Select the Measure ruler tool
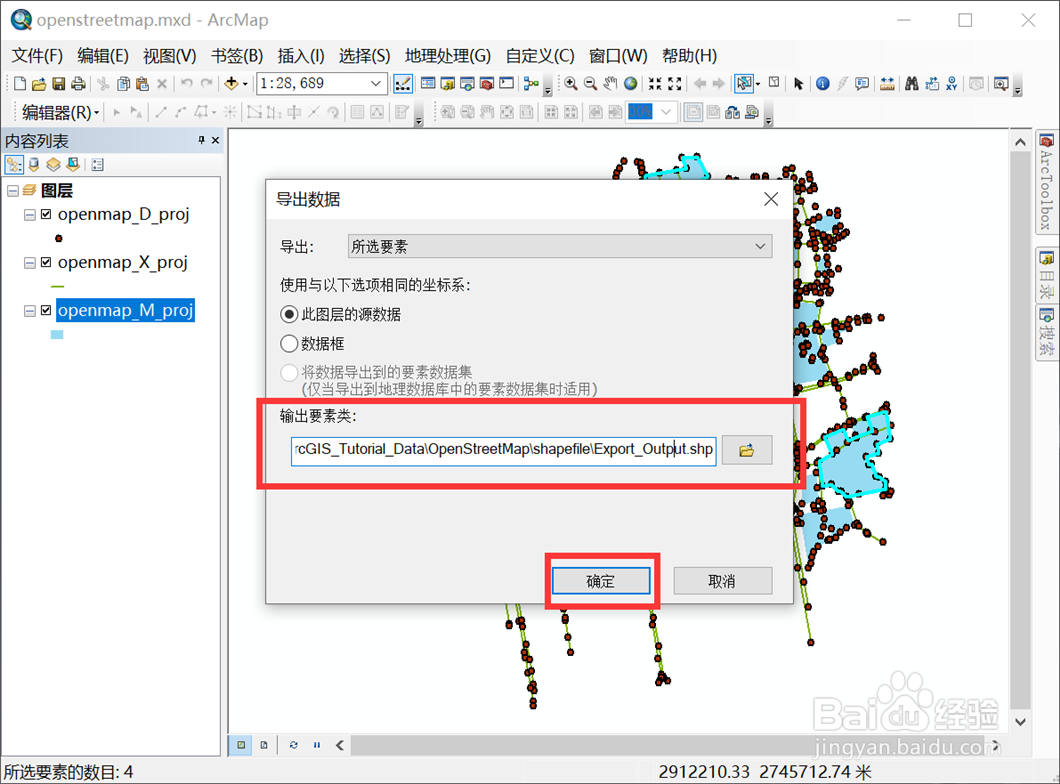Viewport: 1060px width, 784px height. point(887,83)
